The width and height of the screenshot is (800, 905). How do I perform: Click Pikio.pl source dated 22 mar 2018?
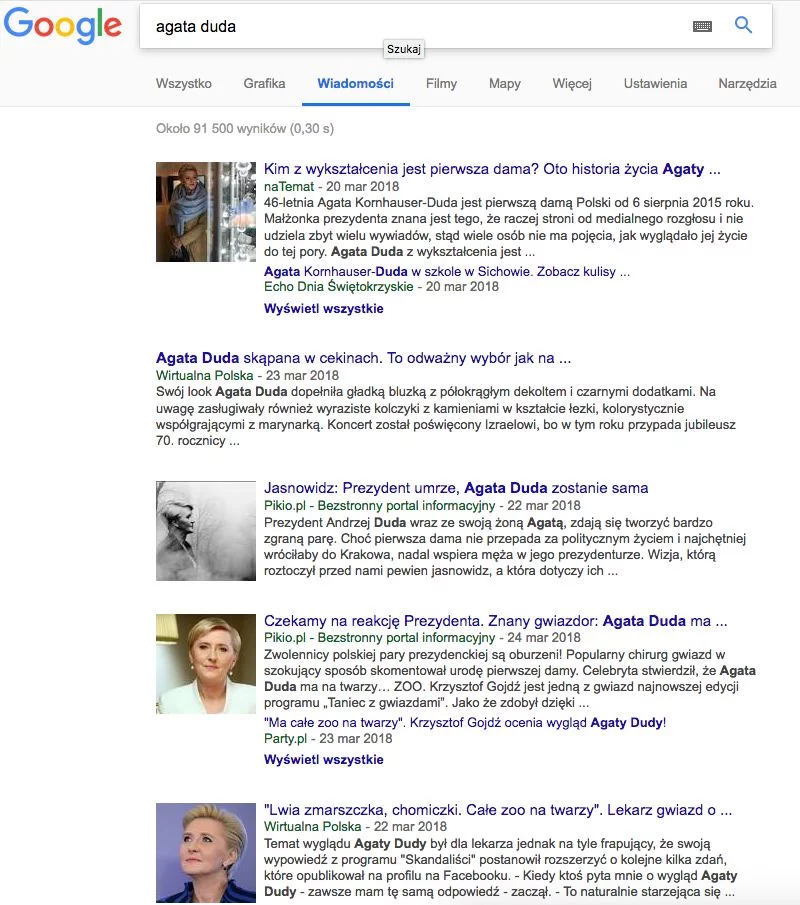[x=379, y=506]
